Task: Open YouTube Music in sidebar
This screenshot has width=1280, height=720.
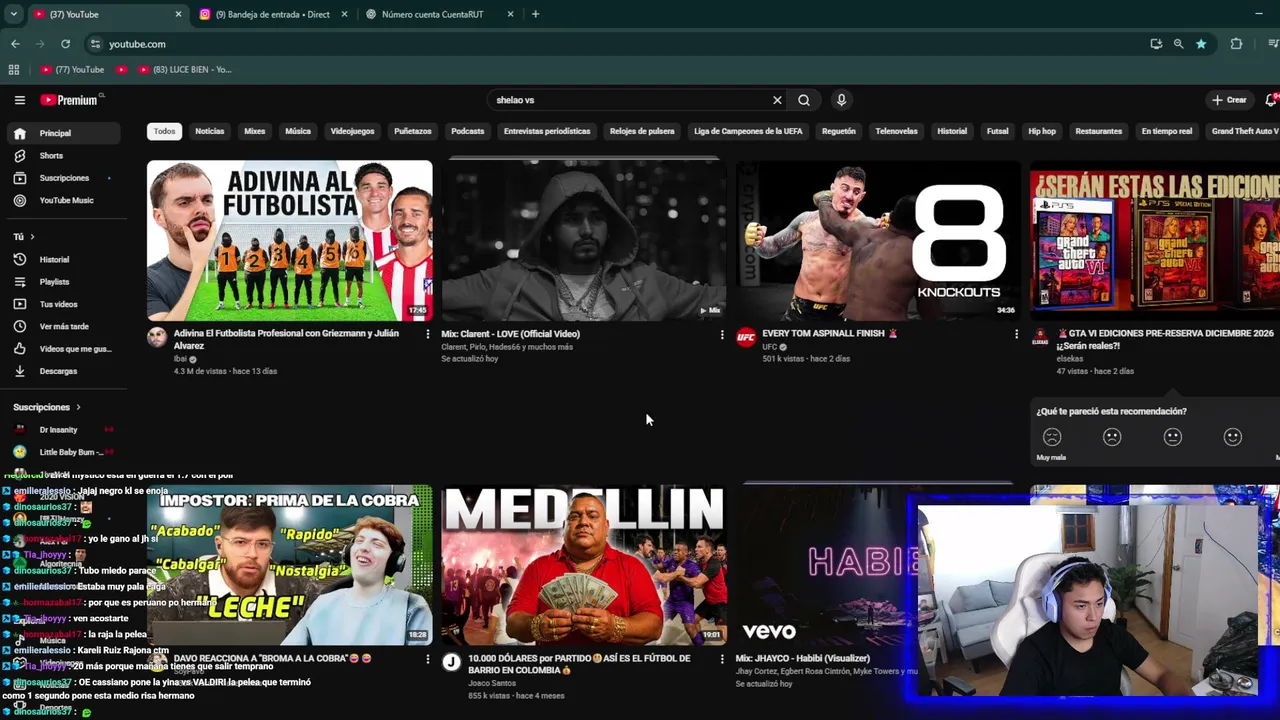Action: coord(63,200)
